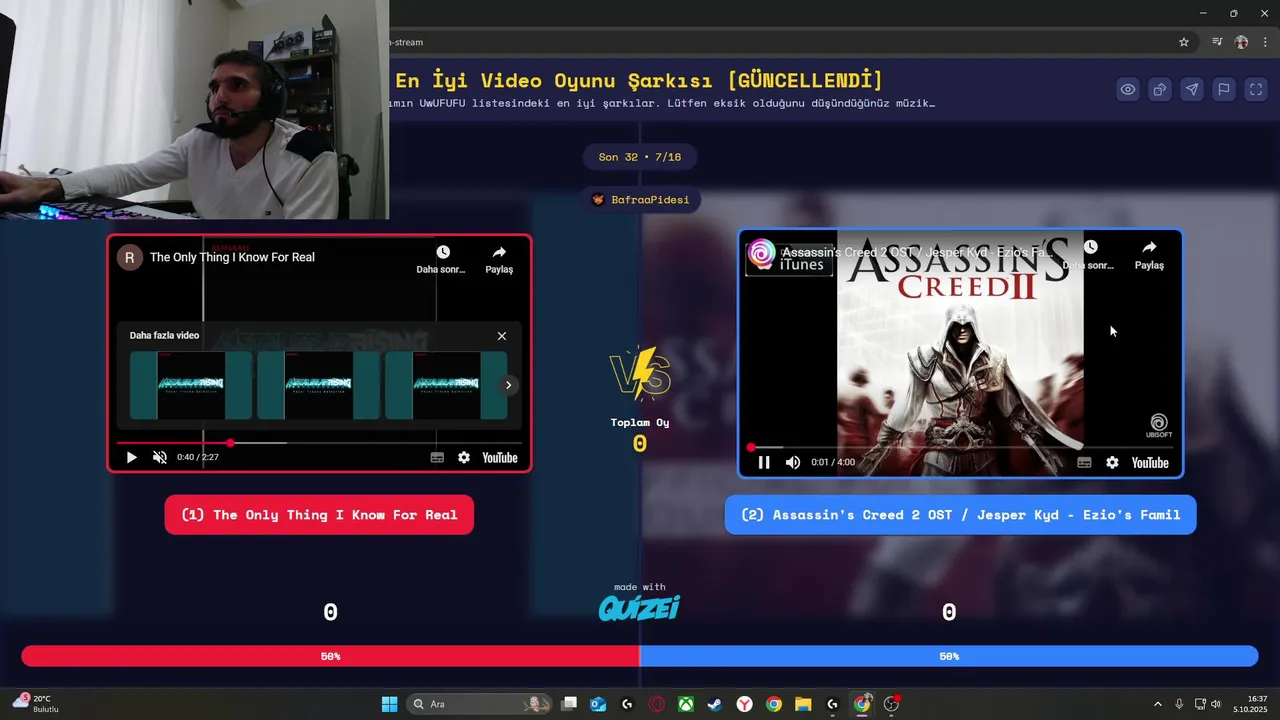
Task: Click Paylaş share on left video
Action: pyautogui.click(x=499, y=259)
